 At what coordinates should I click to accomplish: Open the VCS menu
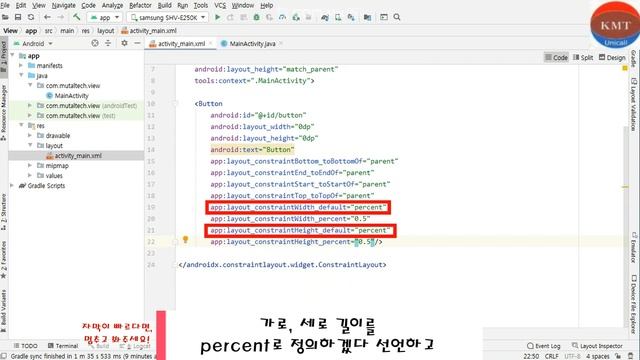coord(220,5)
